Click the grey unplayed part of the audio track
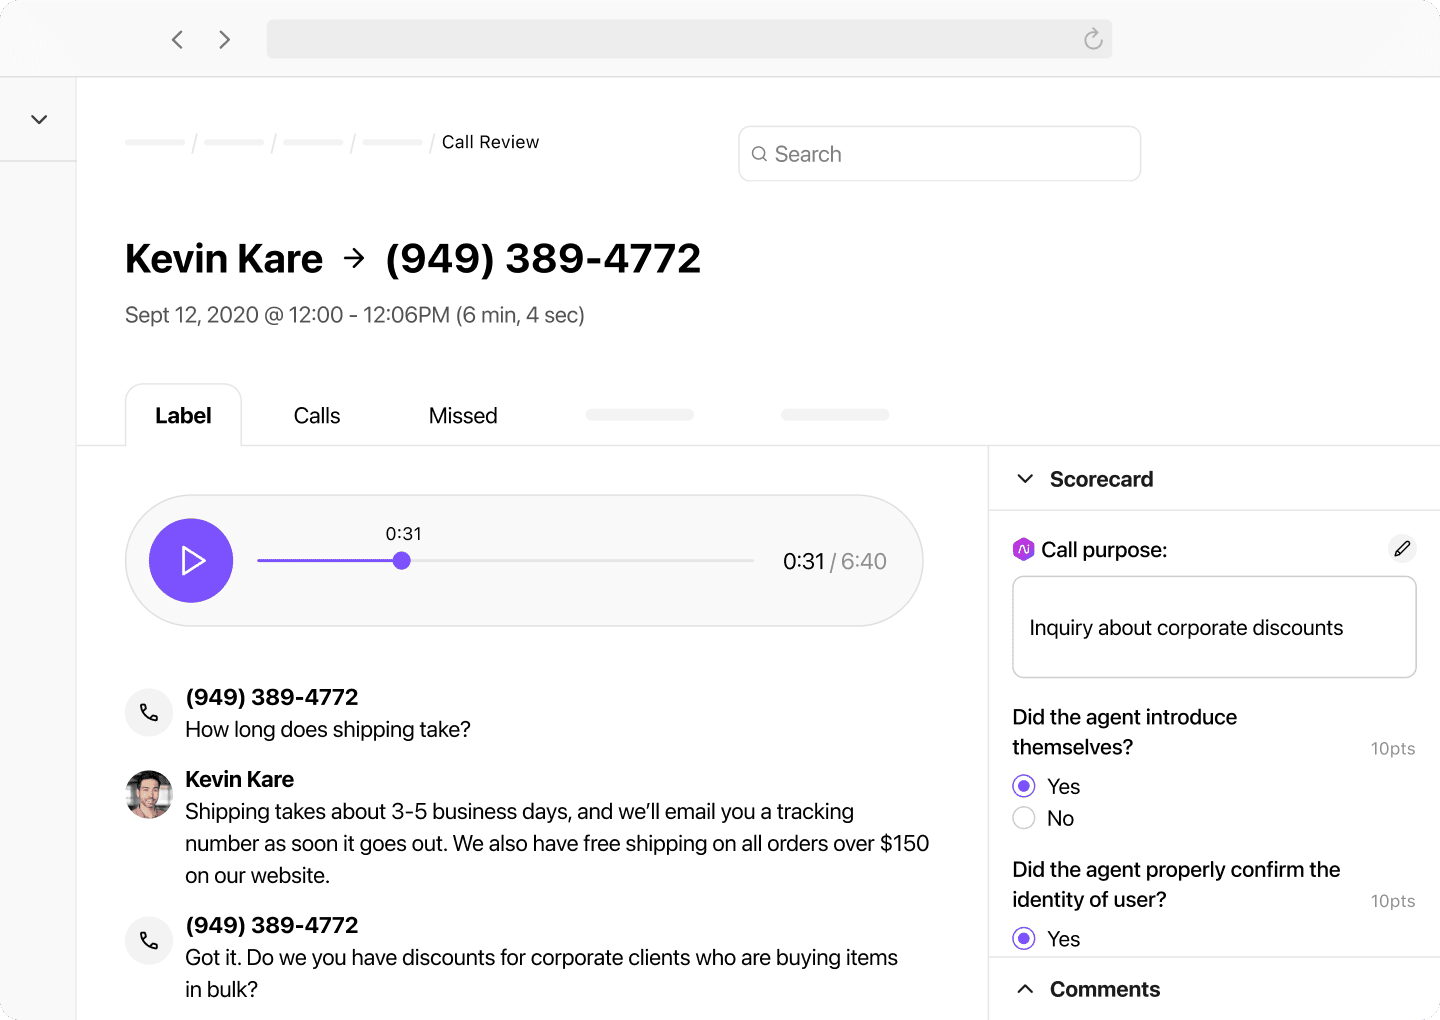 coord(582,561)
